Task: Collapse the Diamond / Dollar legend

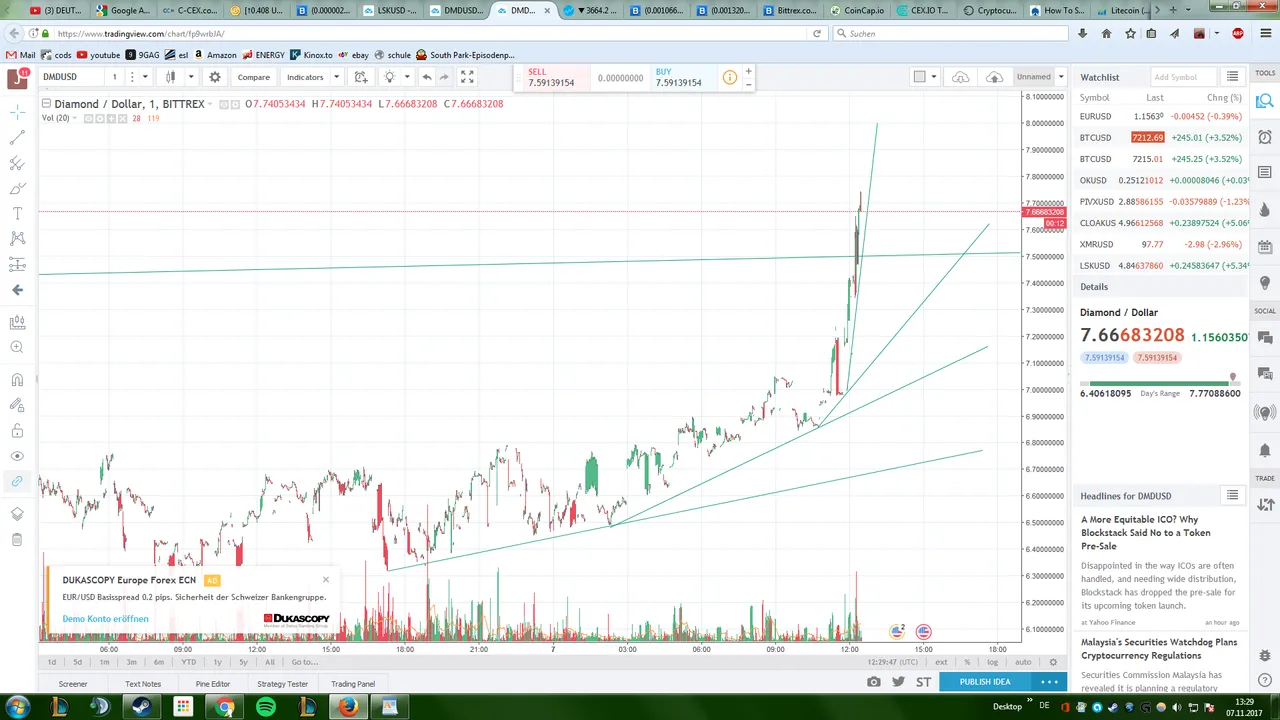Action: tap(46, 104)
